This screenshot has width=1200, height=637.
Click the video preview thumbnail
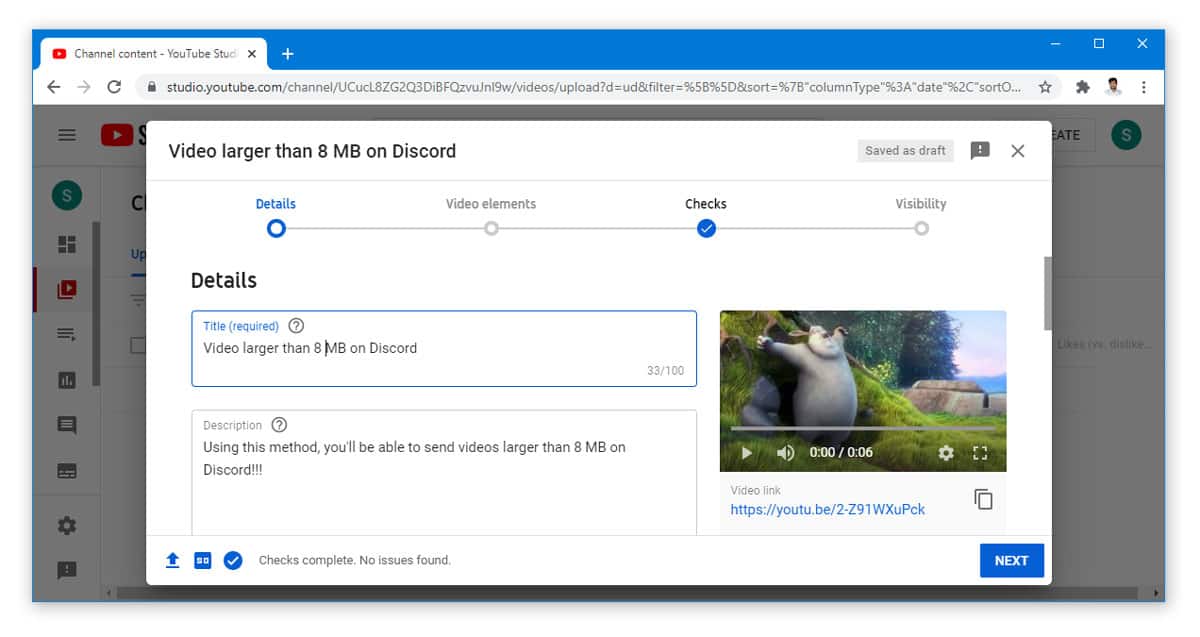pyautogui.click(x=863, y=391)
